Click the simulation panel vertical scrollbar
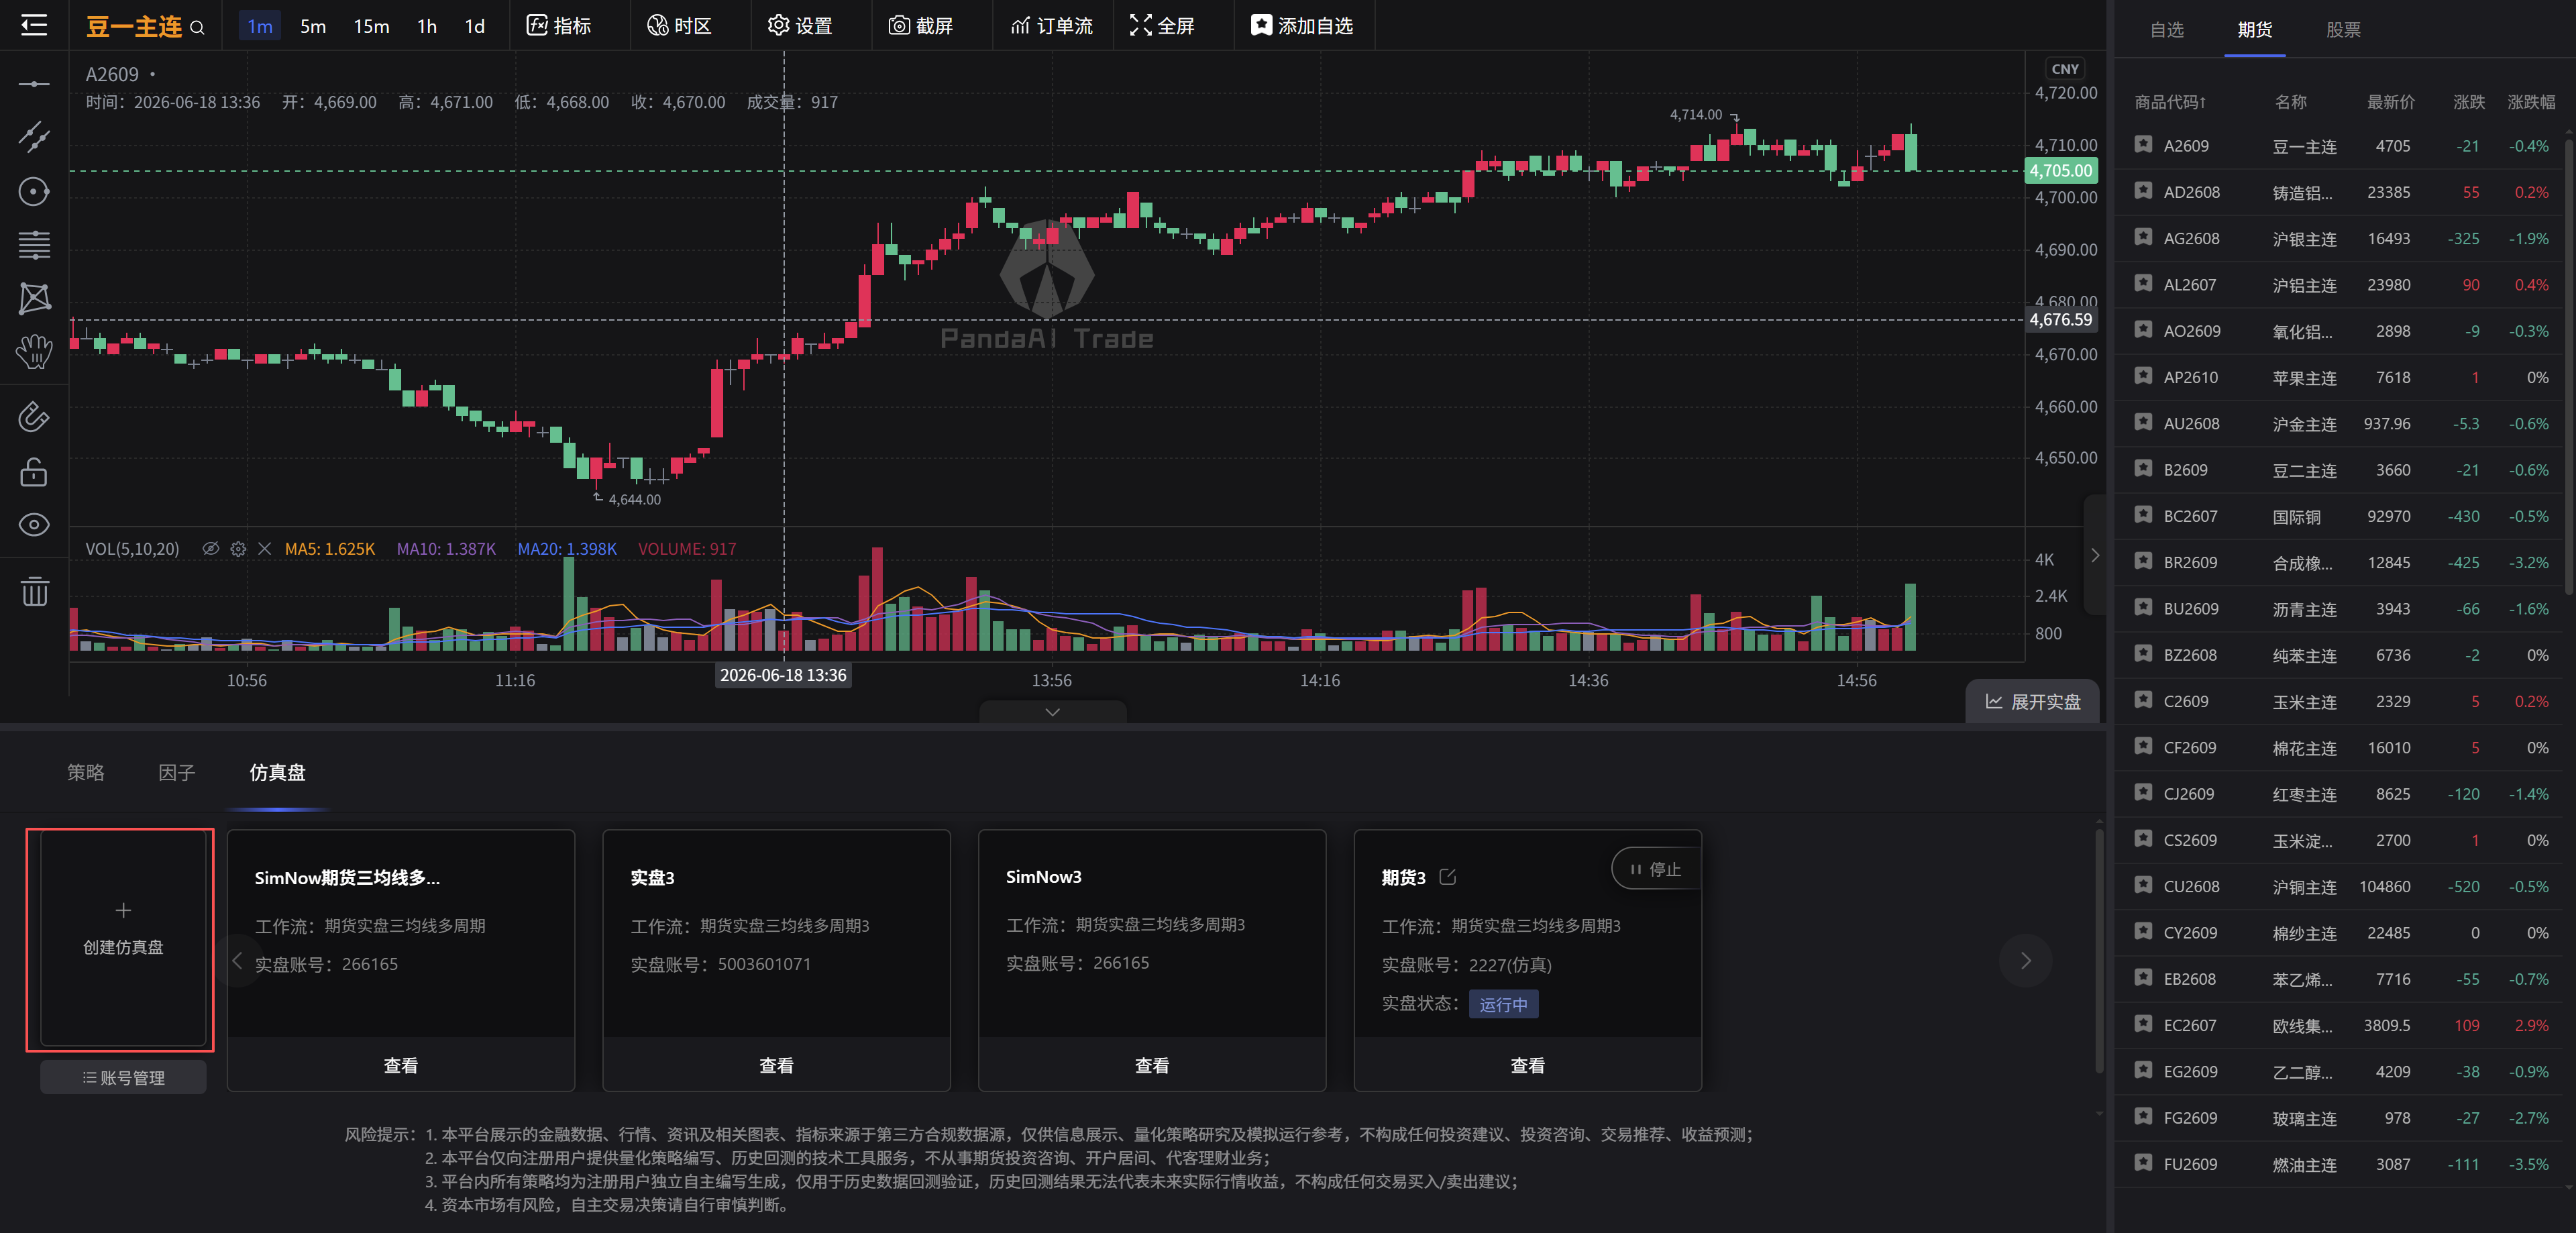The height and width of the screenshot is (1233, 2576). [2099, 950]
